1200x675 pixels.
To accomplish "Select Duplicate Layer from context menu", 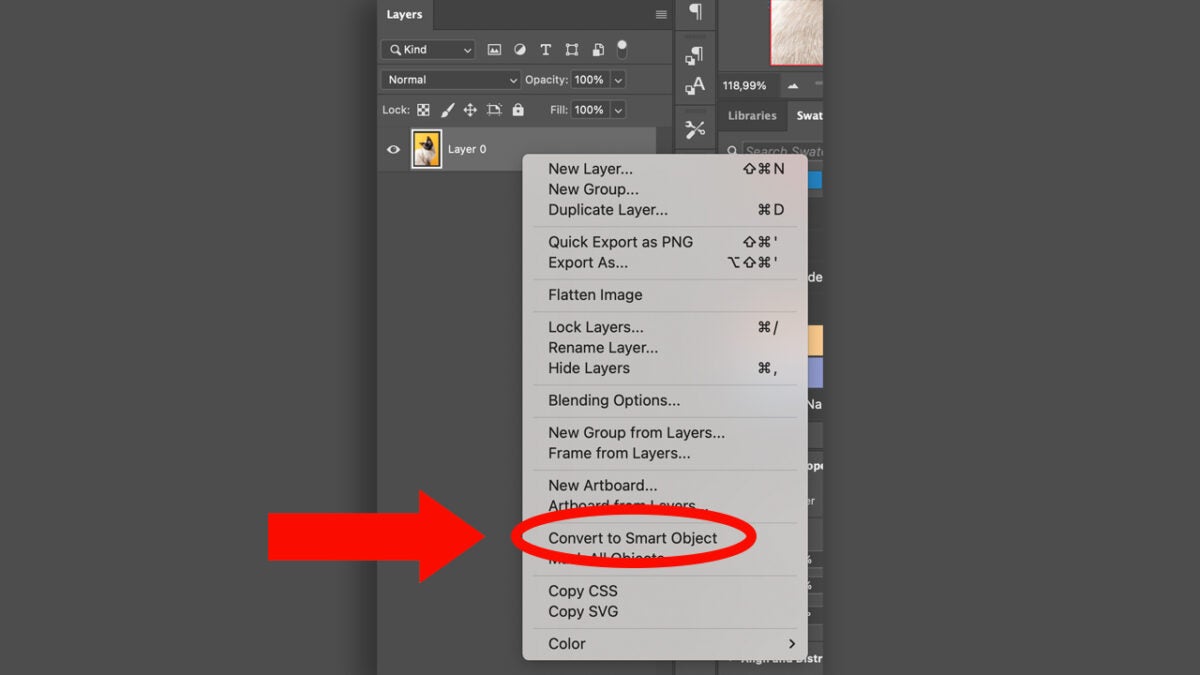I will click(x=607, y=210).
